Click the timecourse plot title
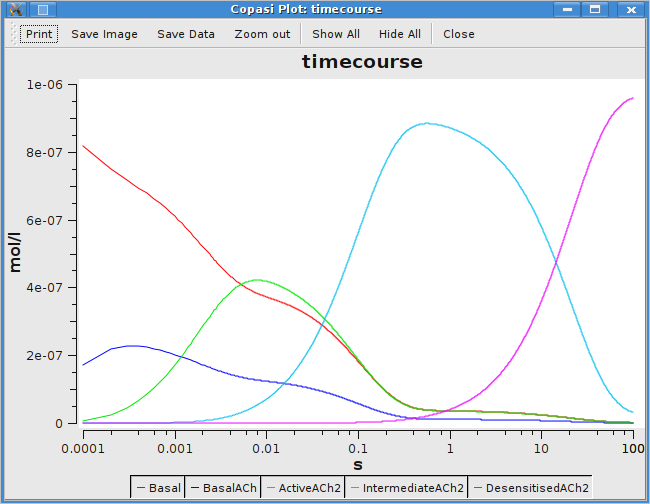This screenshot has height=504, width=650. [362, 62]
